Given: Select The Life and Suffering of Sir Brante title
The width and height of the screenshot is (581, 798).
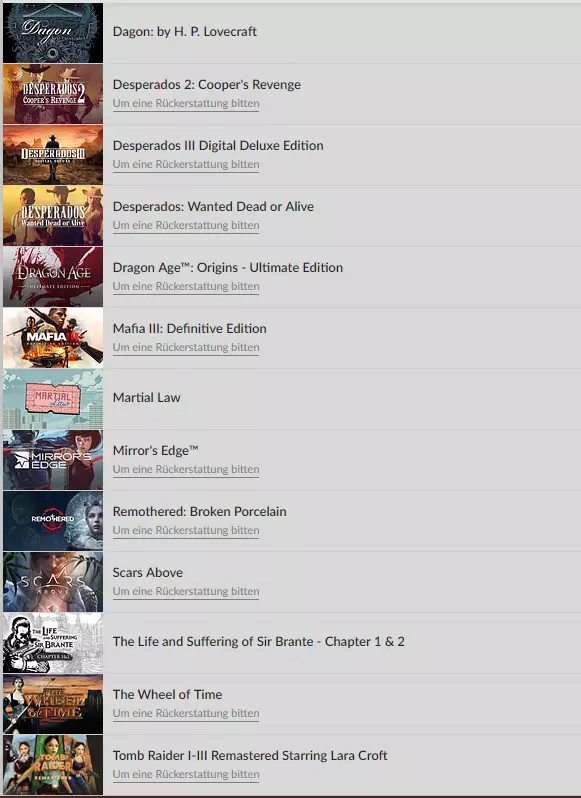Looking at the screenshot, I should [x=258, y=641].
